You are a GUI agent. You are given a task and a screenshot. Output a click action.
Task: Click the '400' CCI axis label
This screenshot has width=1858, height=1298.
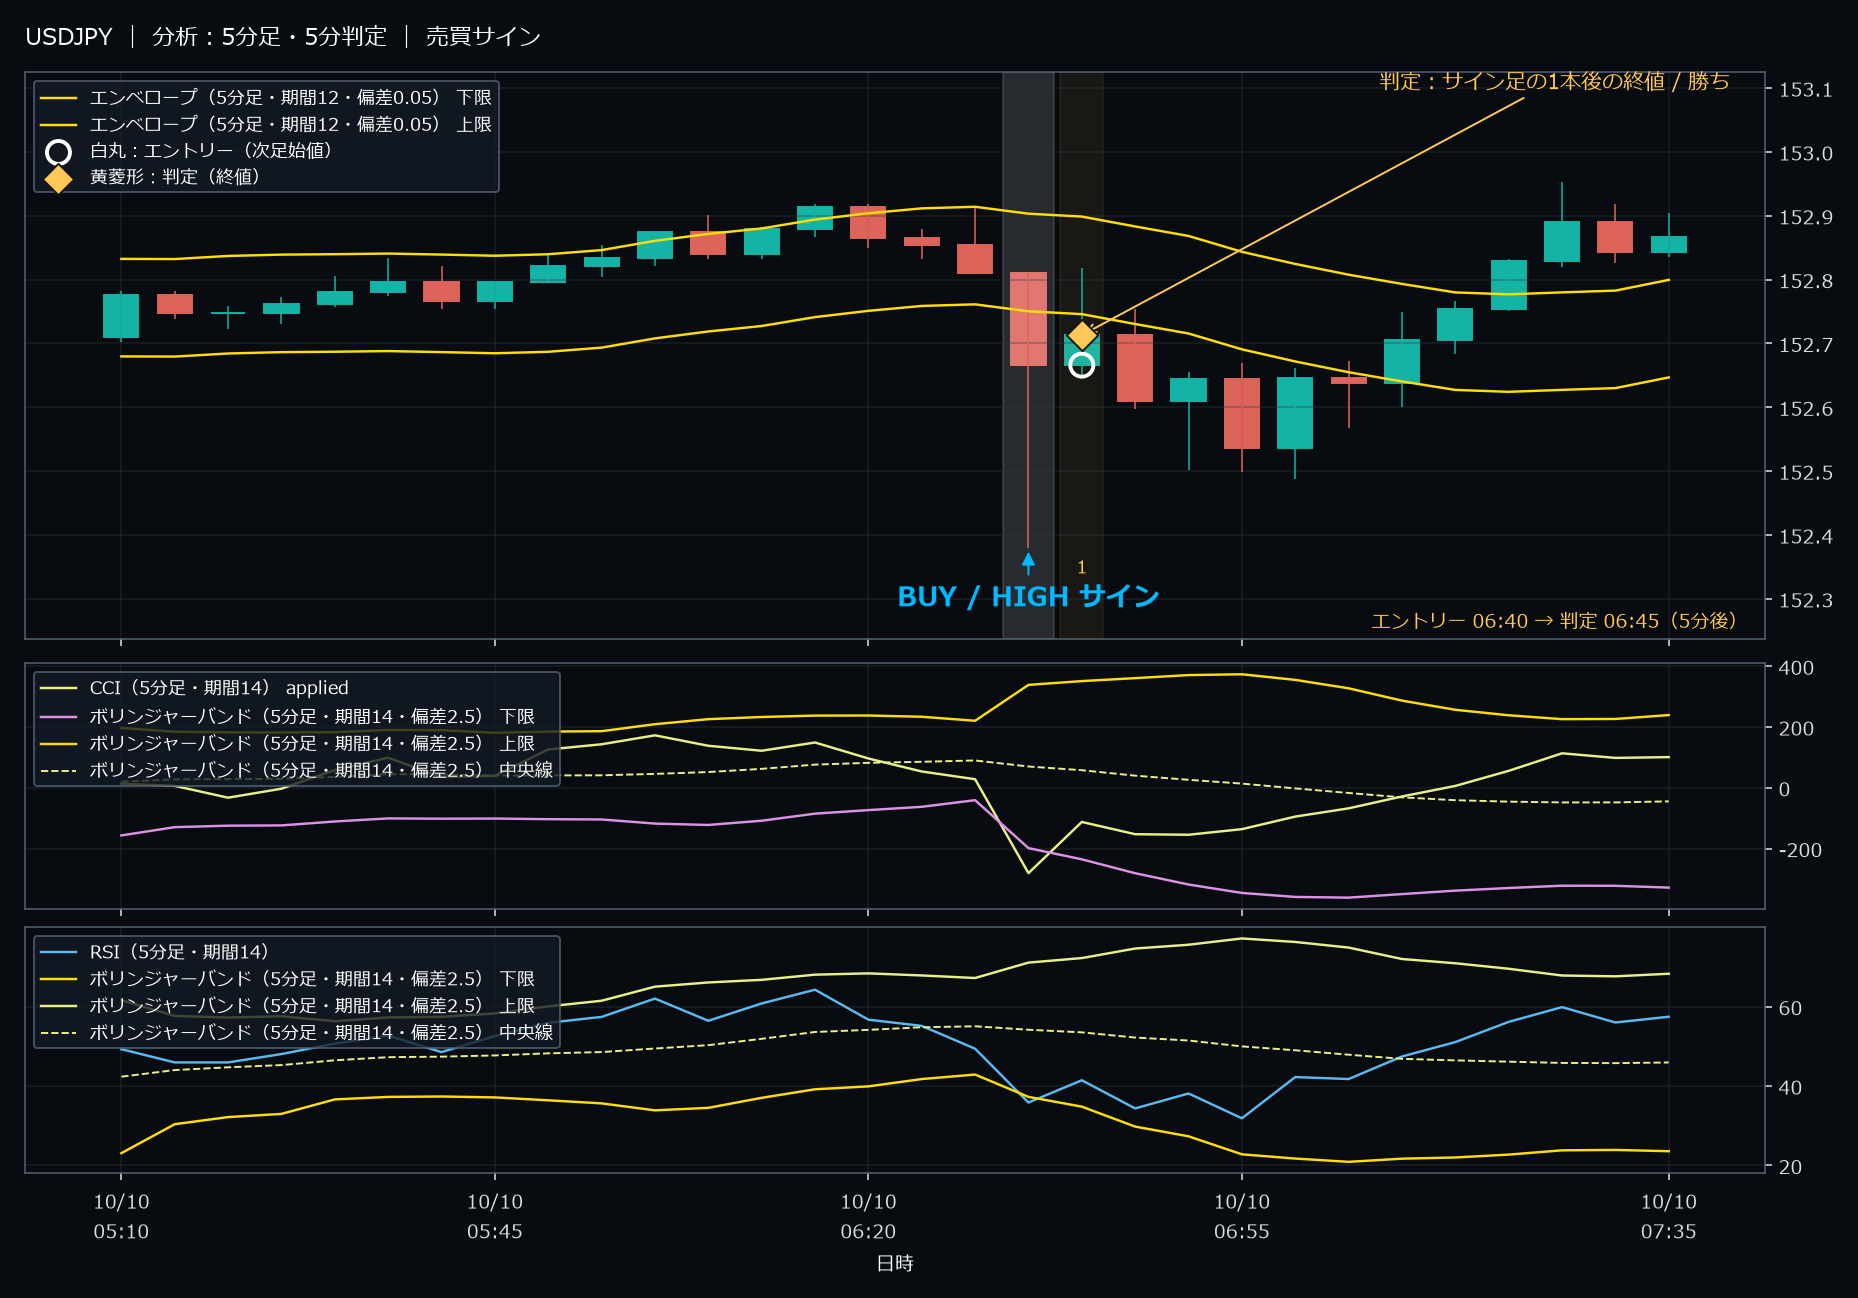click(1796, 668)
